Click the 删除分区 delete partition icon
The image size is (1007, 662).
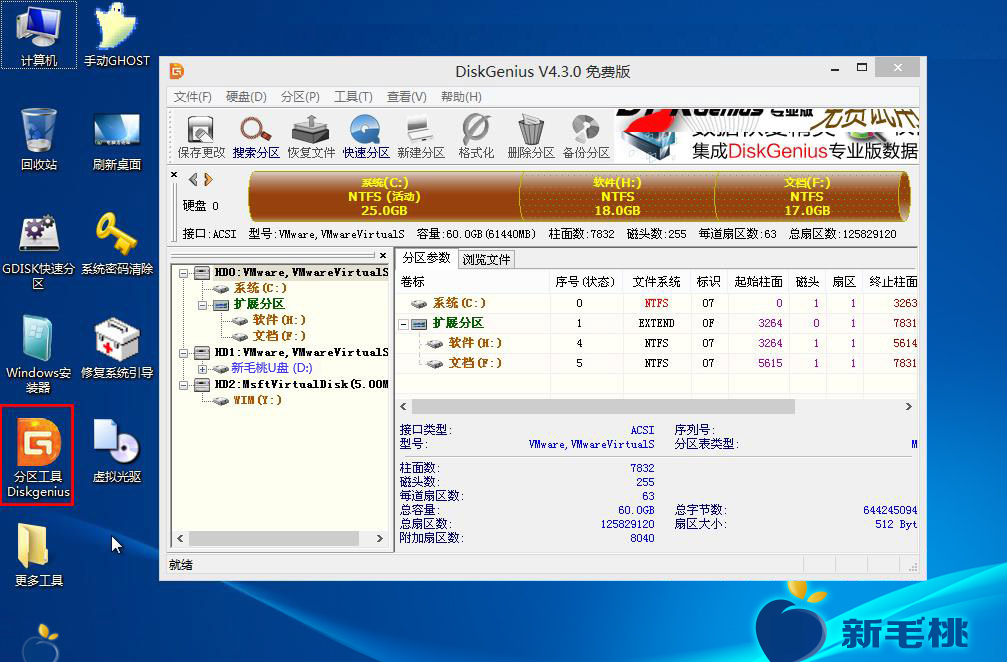[530, 136]
